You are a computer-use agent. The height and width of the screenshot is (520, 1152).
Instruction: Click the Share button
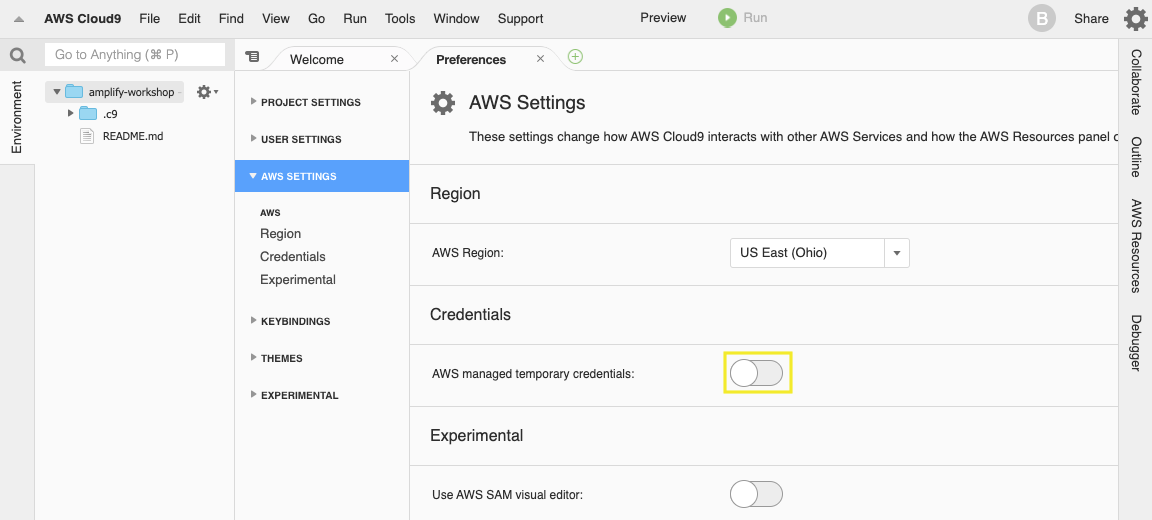pyautogui.click(x=1091, y=18)
